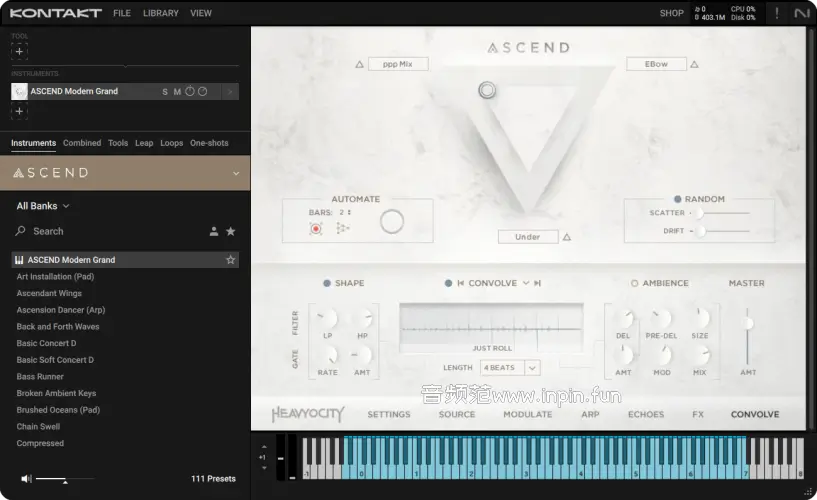Viewport: 817px width, 500px height.
Task: Open the SHOP link
Action: pos(671,13)
